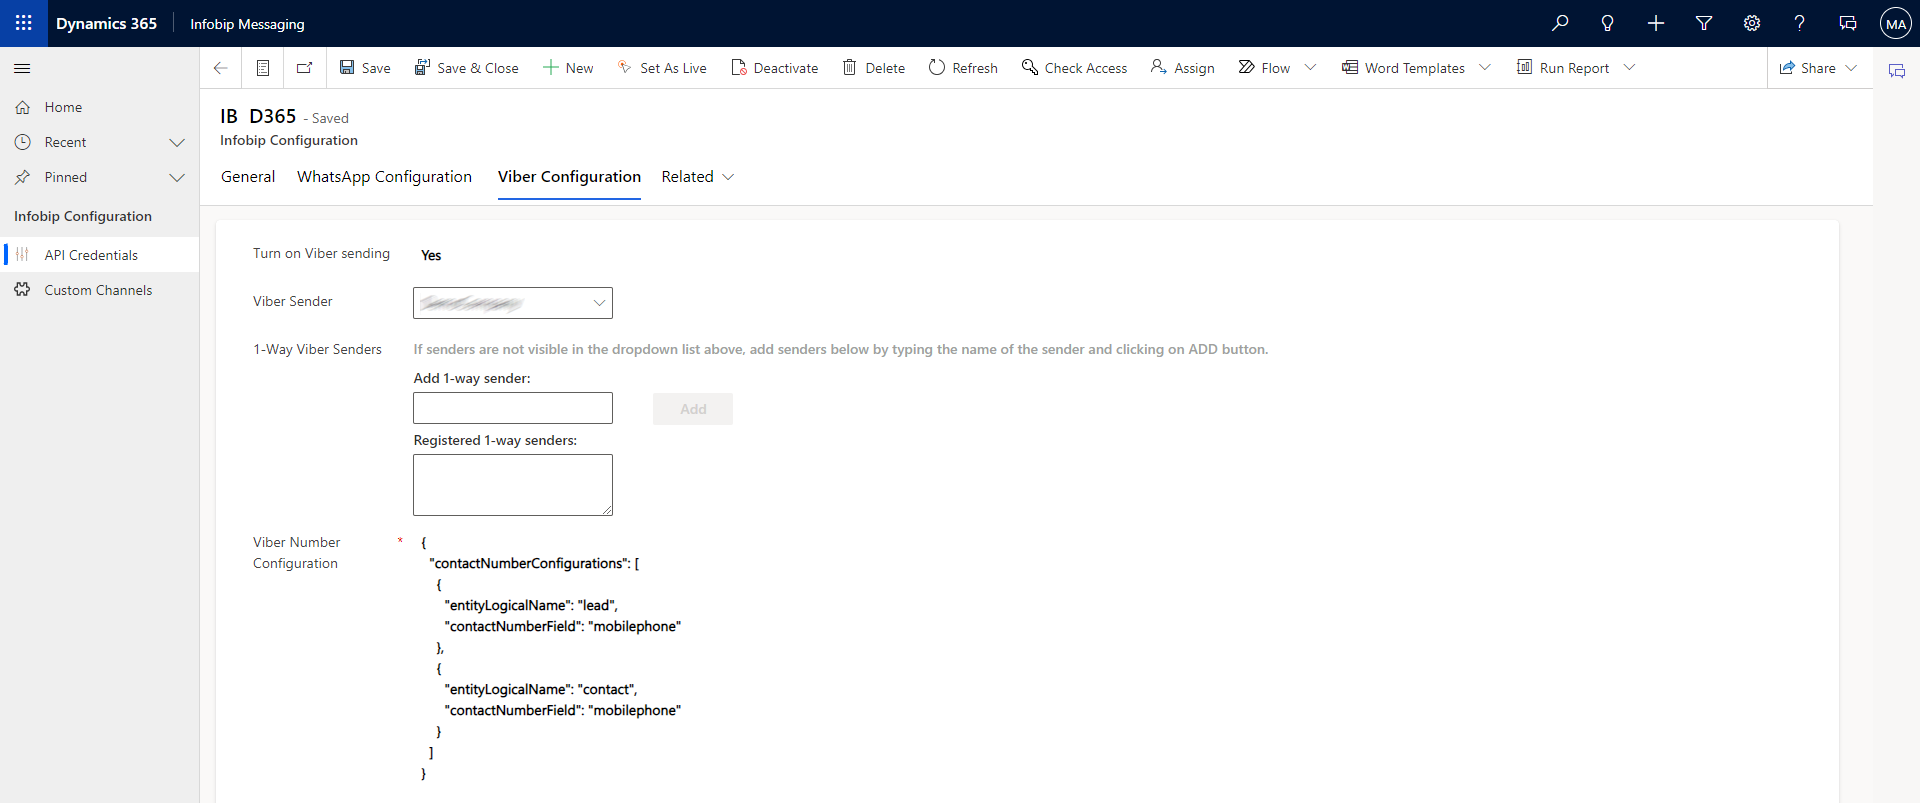This screenshot has height=803, width=1920.
Task: Refresh the form
Action: (963, 68)
